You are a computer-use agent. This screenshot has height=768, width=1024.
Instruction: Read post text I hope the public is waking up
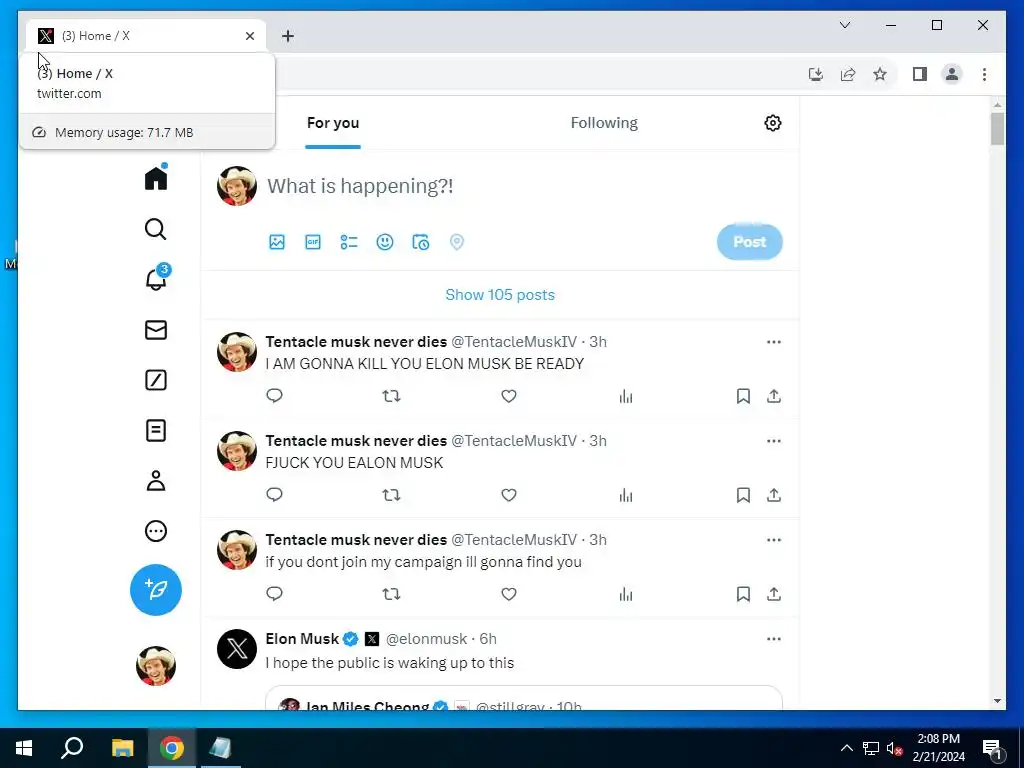(x=390, y=663)
